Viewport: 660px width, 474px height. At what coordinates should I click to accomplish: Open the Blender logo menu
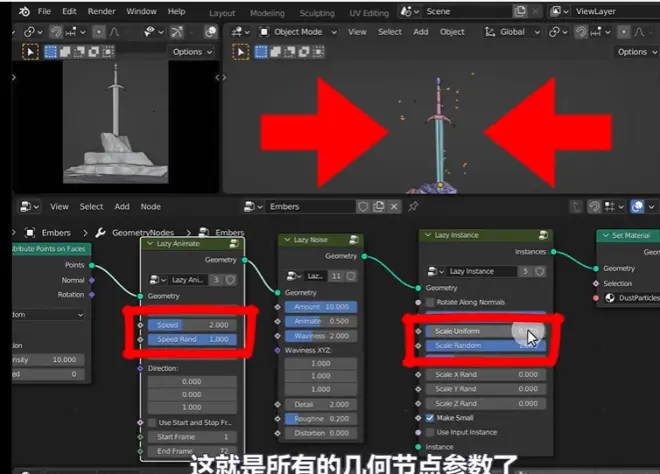[24, 11]
